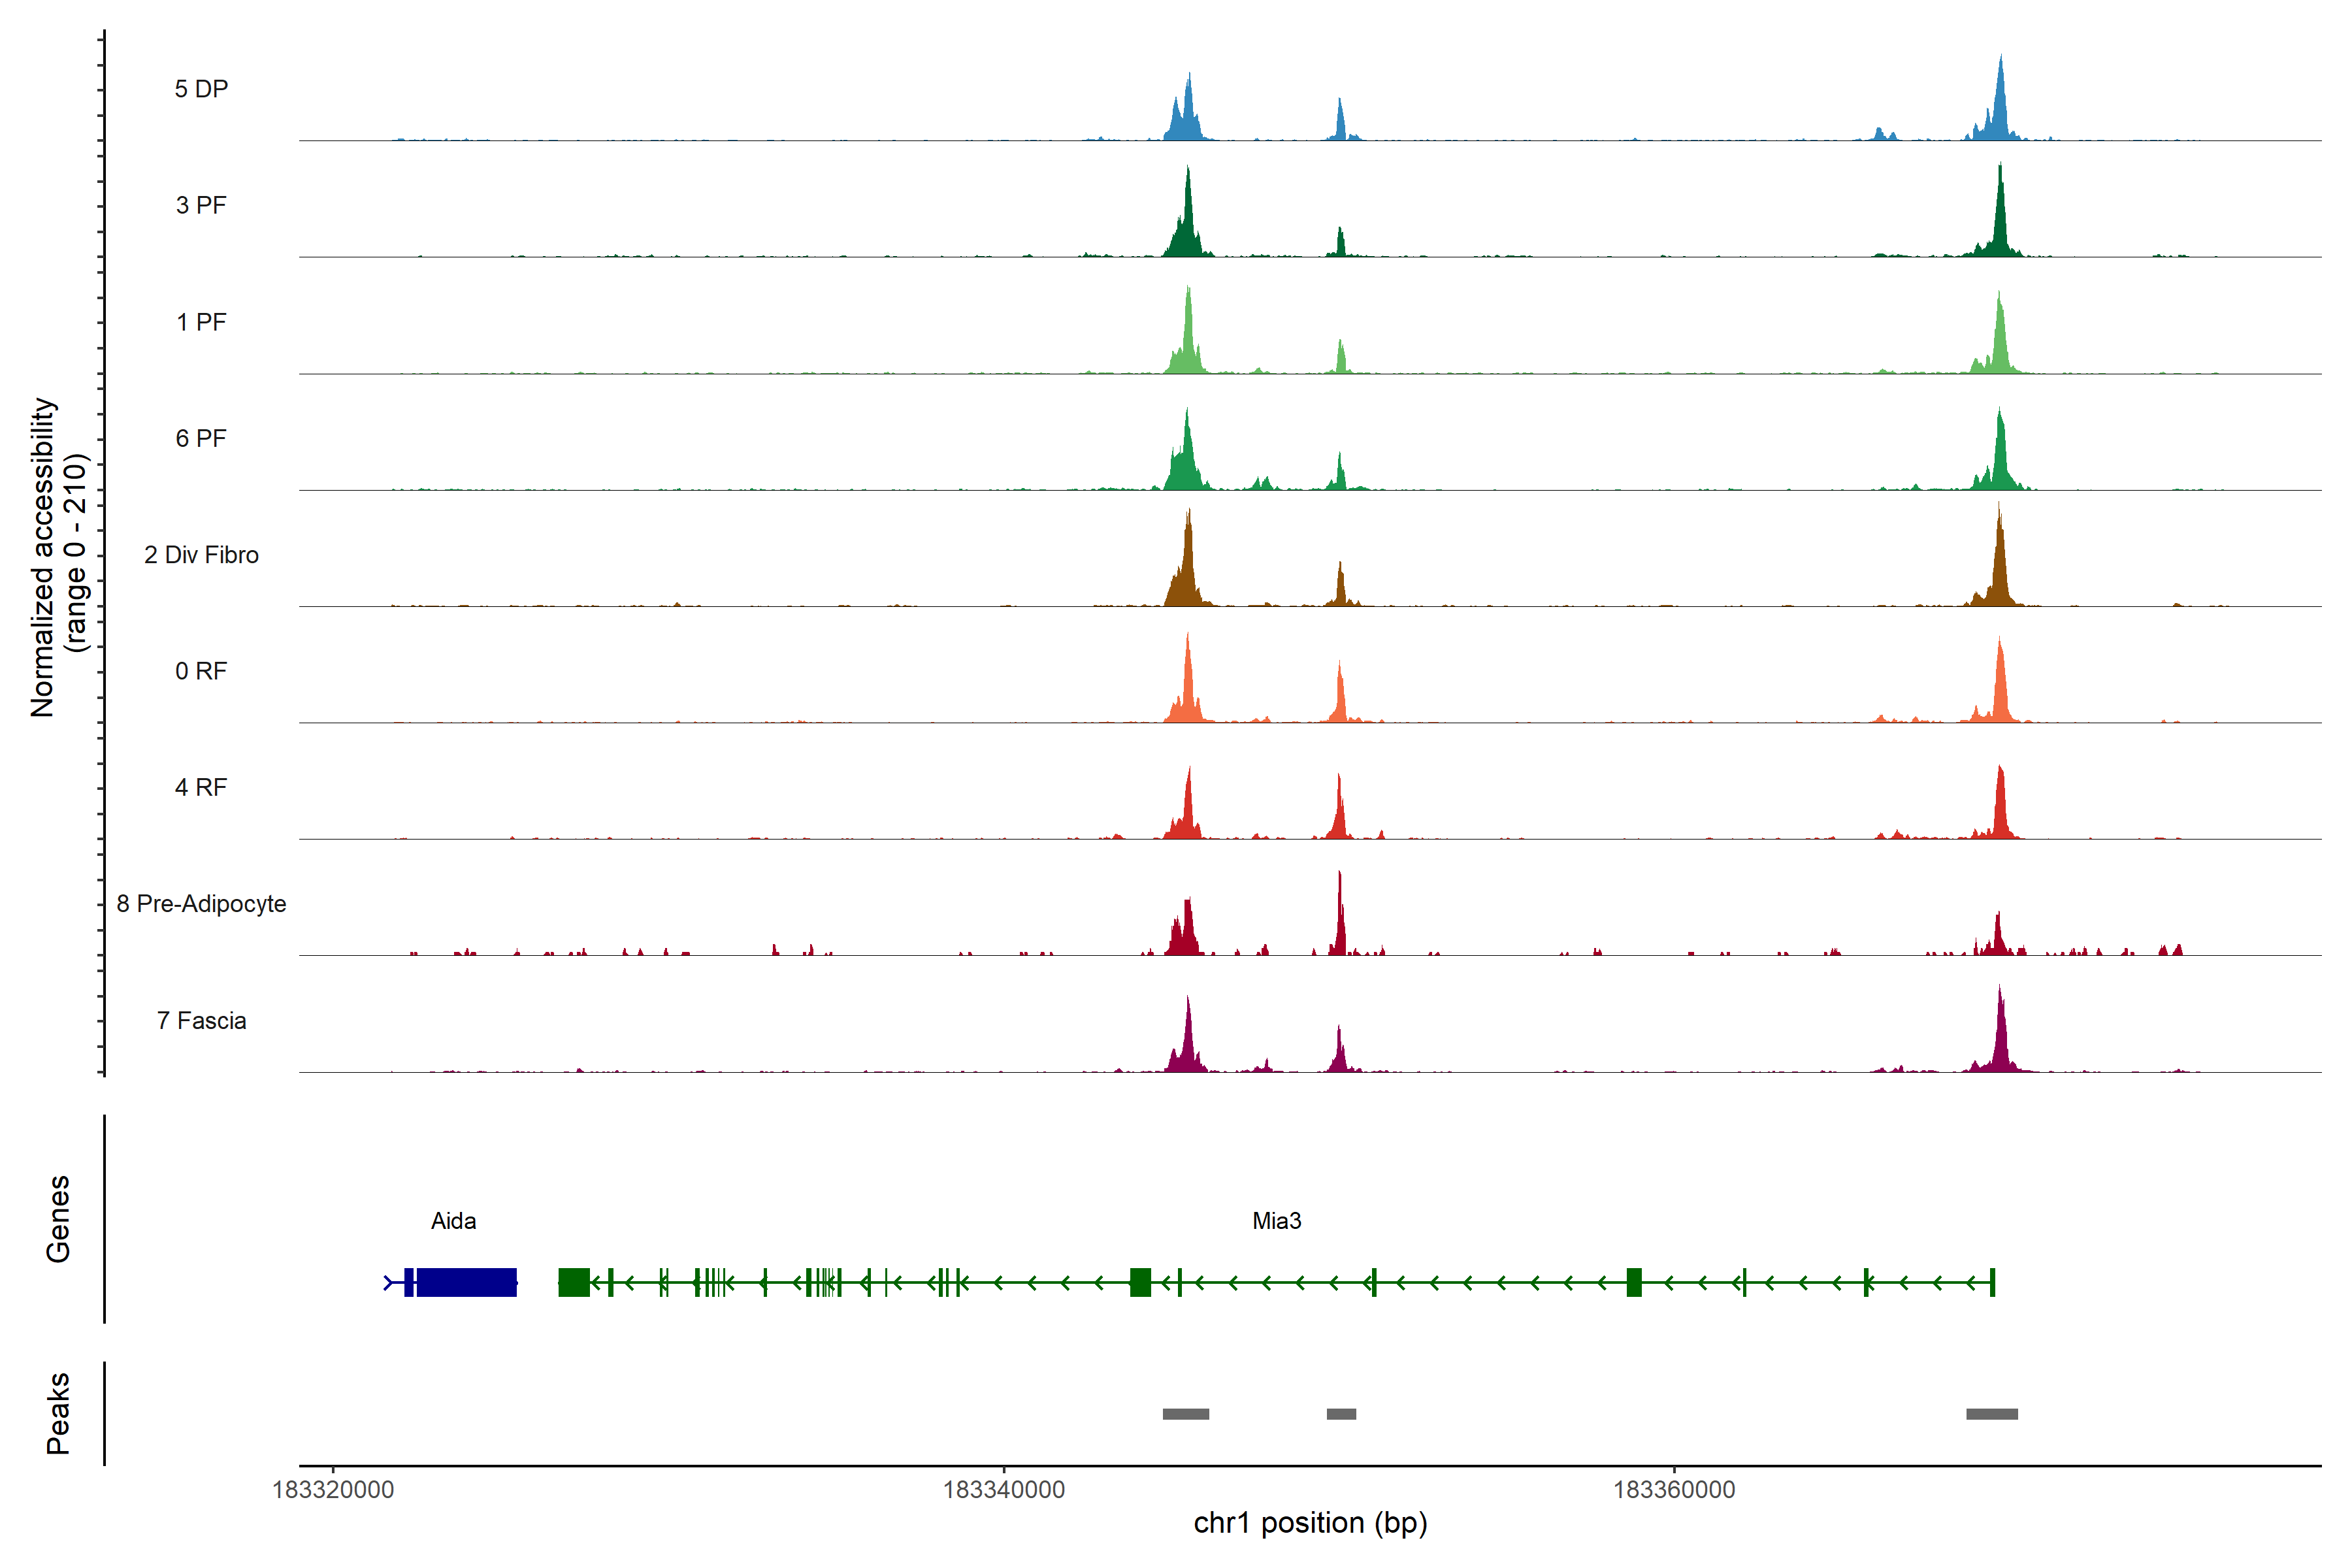Click the blue Aida gene exon block
Image resolution: width=2352 pixels, height=1568 pixels.
466,1282
